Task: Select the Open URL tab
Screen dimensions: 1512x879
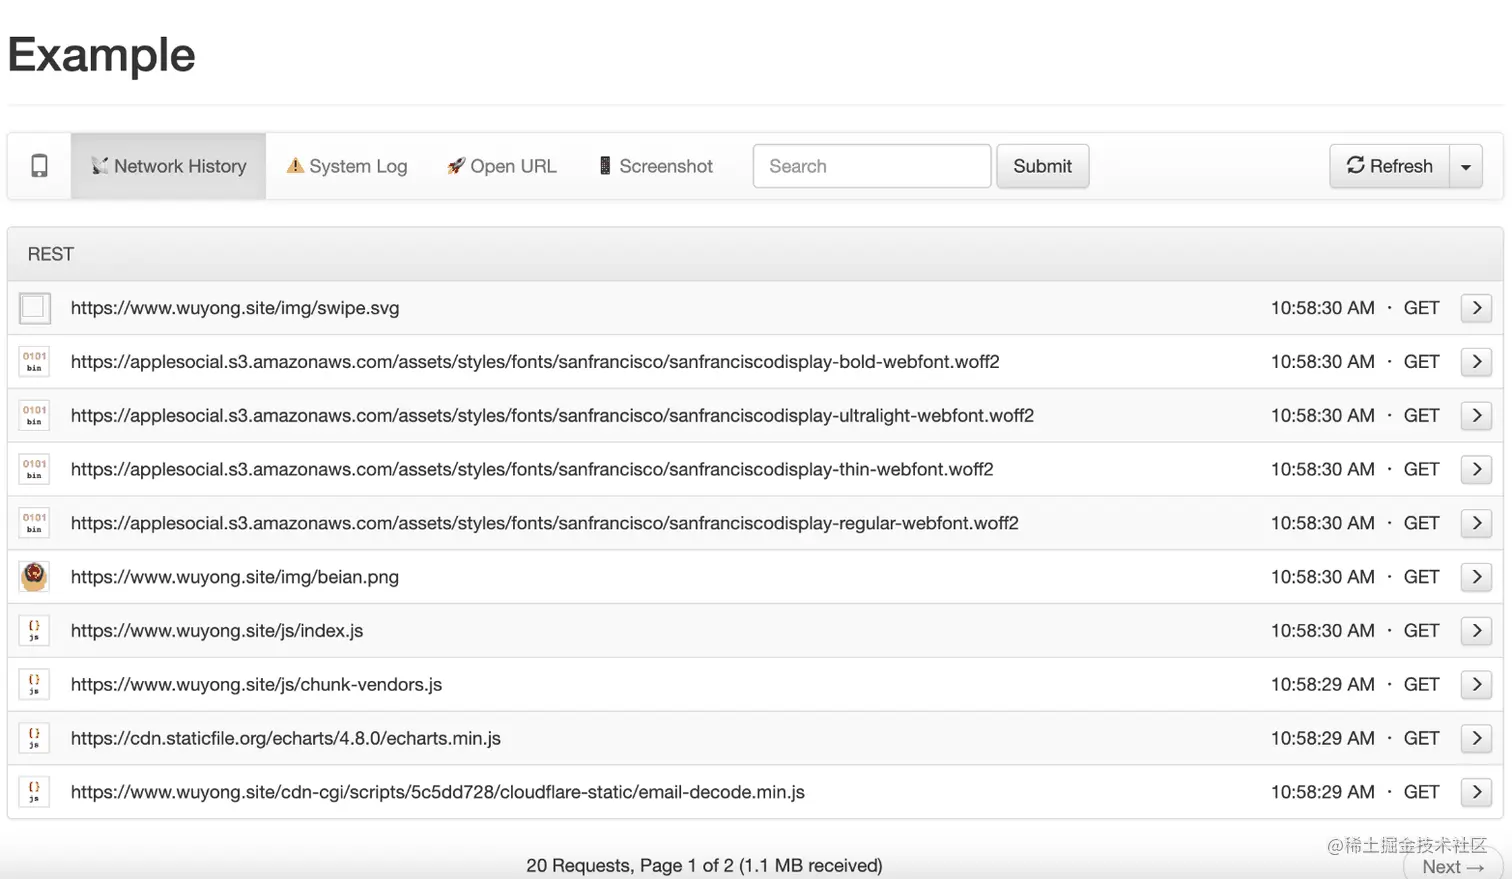Action: (501, 166)
